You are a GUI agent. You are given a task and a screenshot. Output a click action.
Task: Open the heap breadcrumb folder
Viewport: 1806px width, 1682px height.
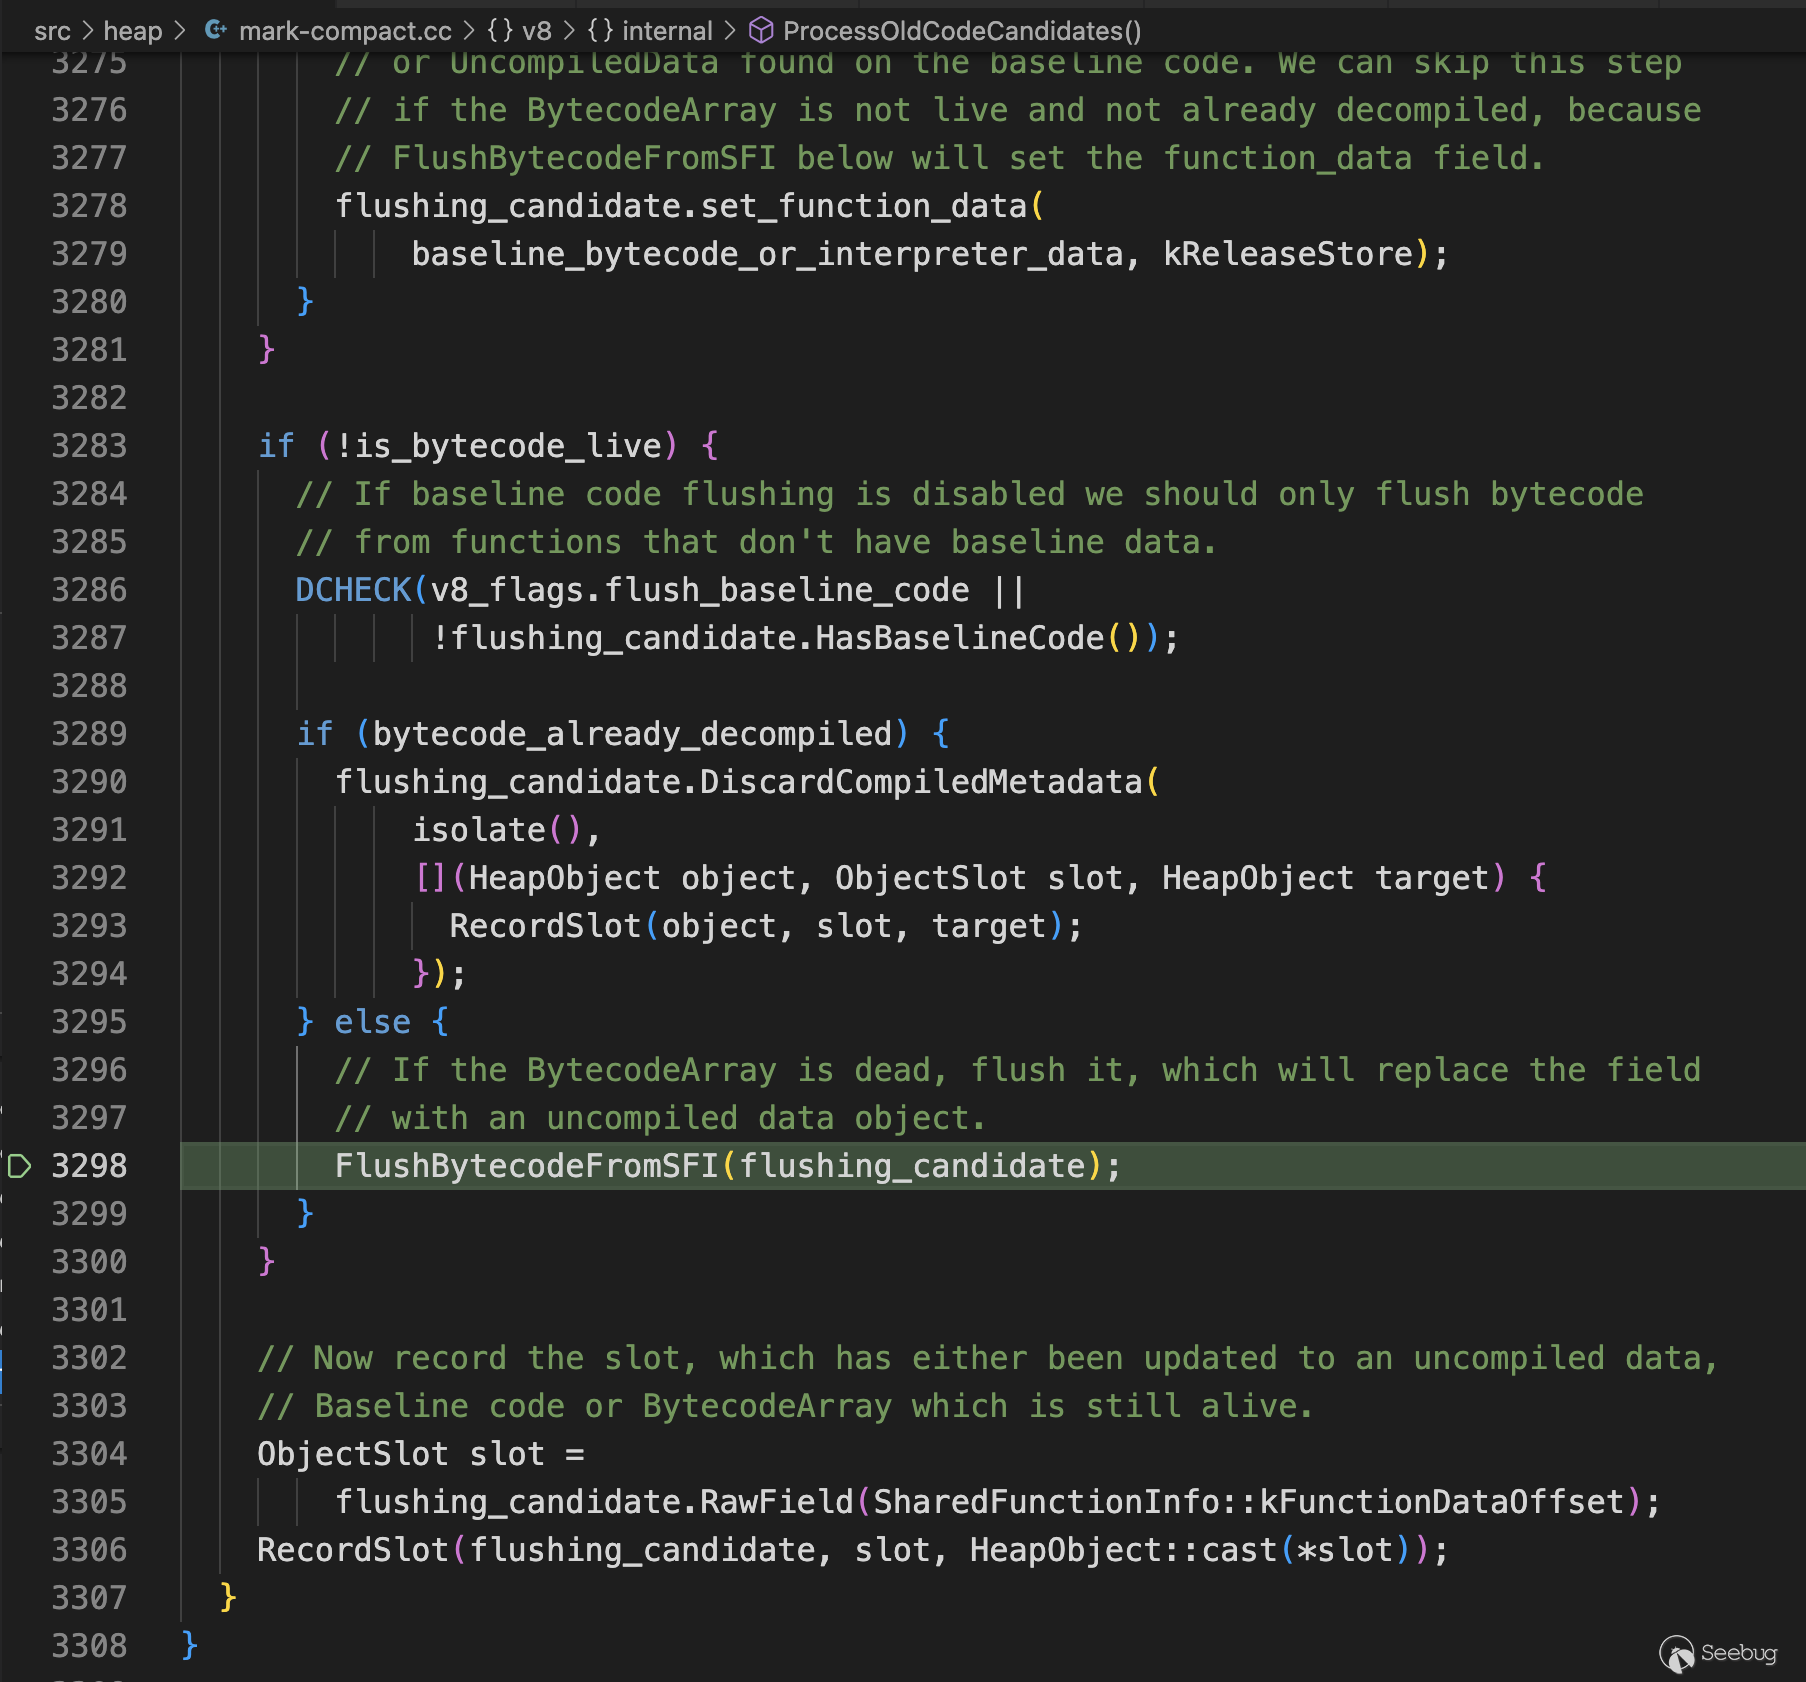point(132,31)
